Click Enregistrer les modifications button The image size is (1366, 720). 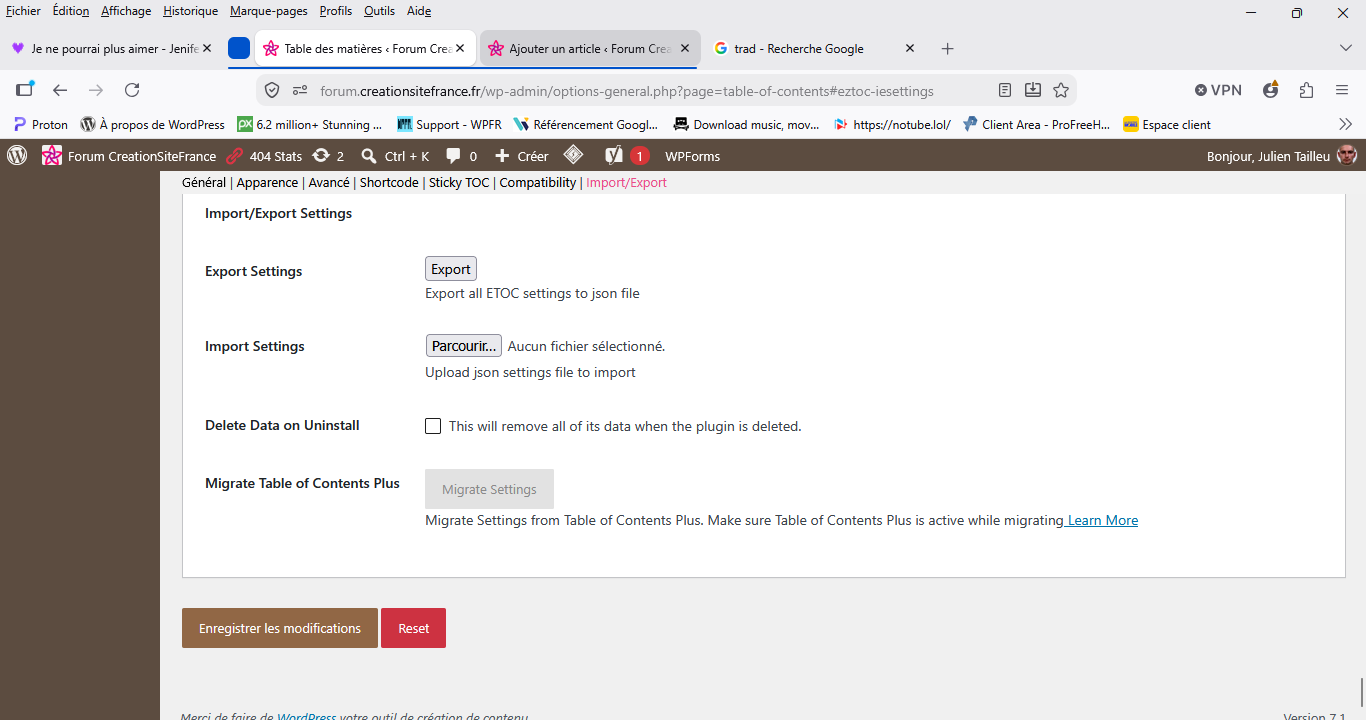click(280, 628)
